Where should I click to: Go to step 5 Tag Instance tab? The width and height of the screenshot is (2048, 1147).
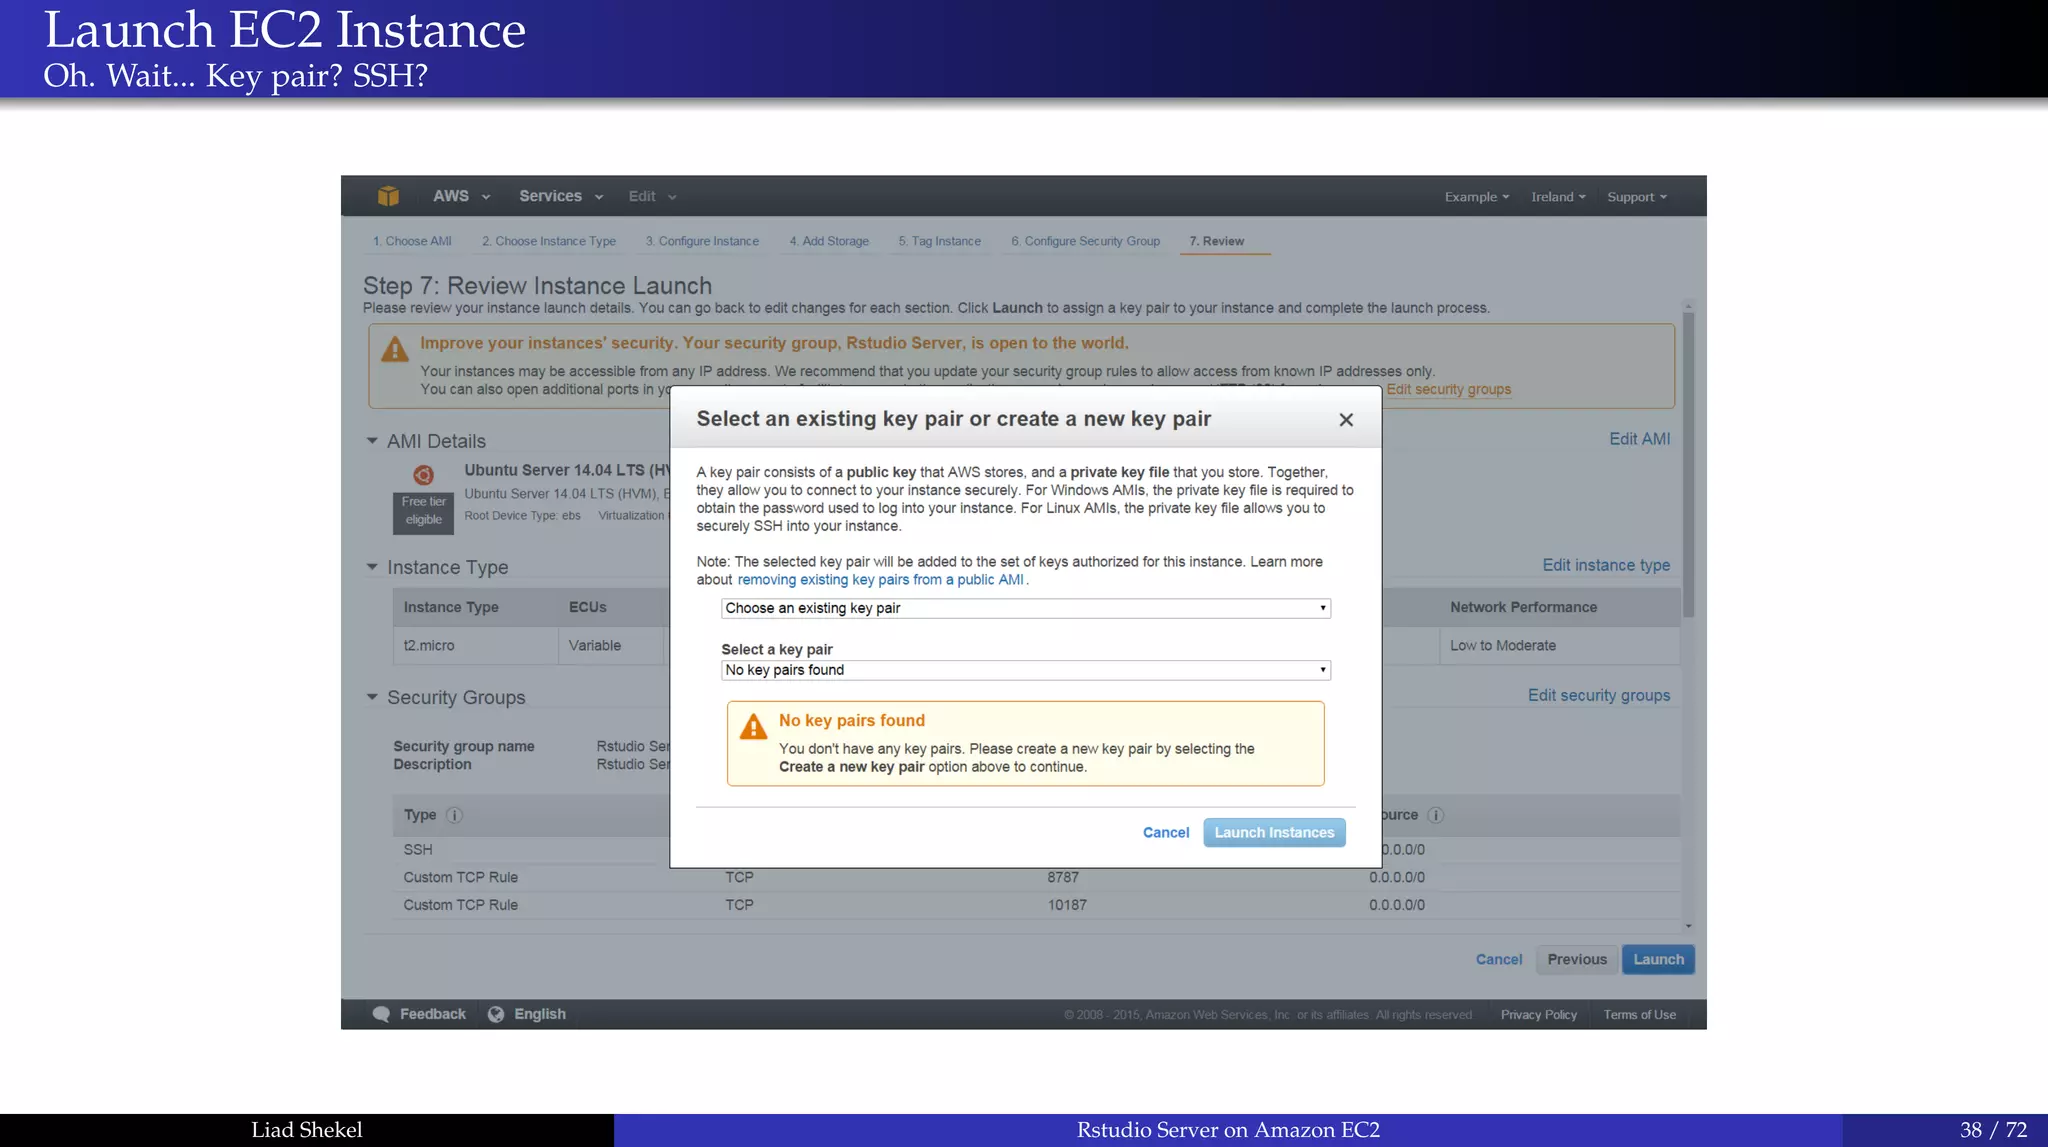pos(940,241)
